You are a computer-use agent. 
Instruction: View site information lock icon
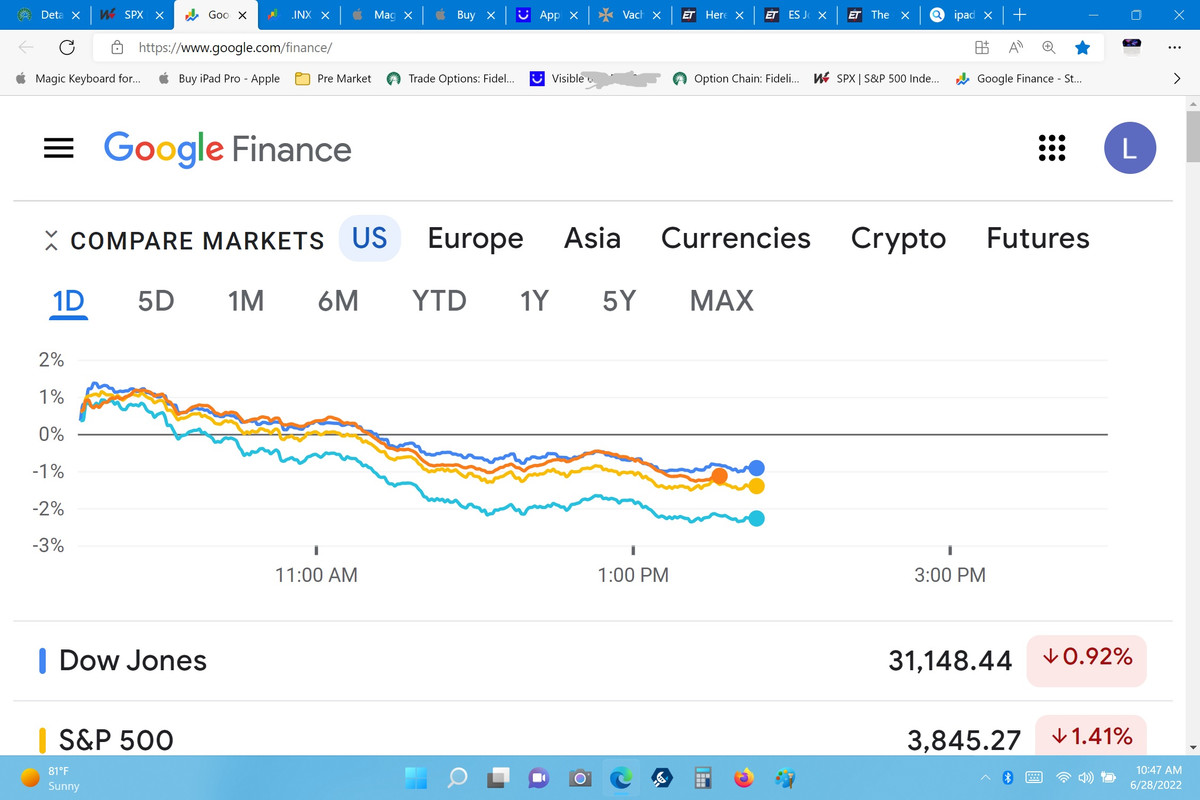[x=117, y=47]
